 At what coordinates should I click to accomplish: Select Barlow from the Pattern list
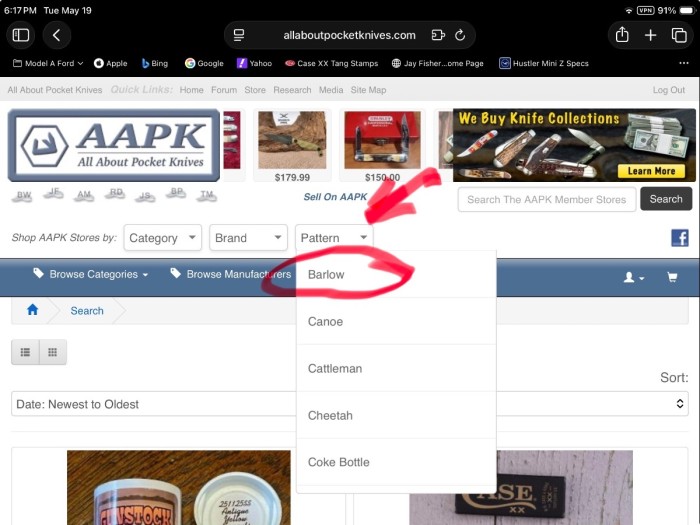(396, 274)
